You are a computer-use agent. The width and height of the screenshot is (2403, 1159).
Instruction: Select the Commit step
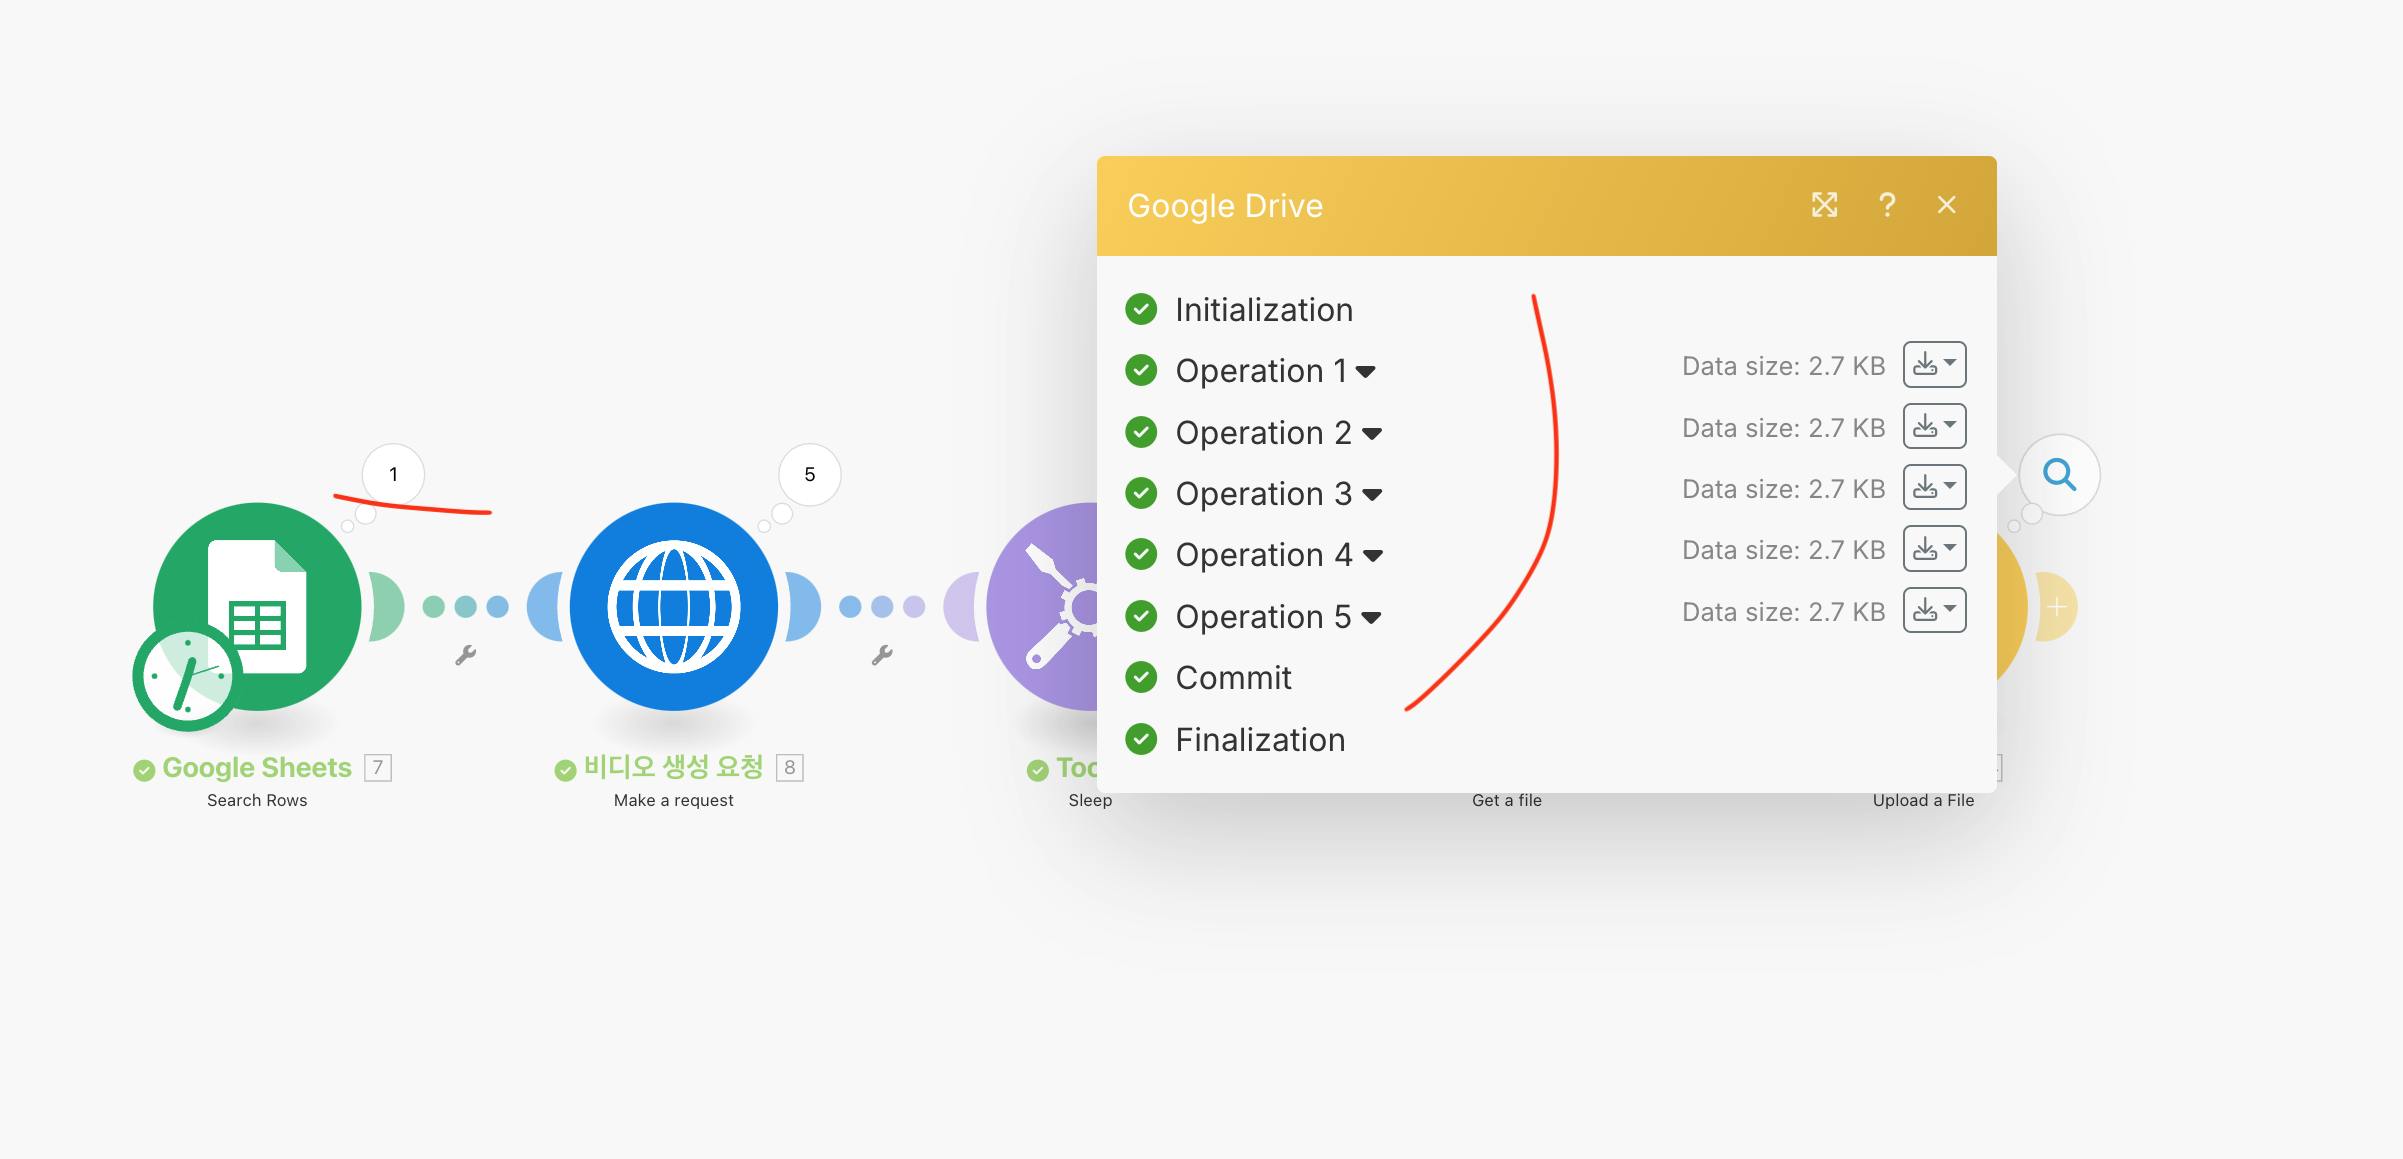coord(1233,678)
